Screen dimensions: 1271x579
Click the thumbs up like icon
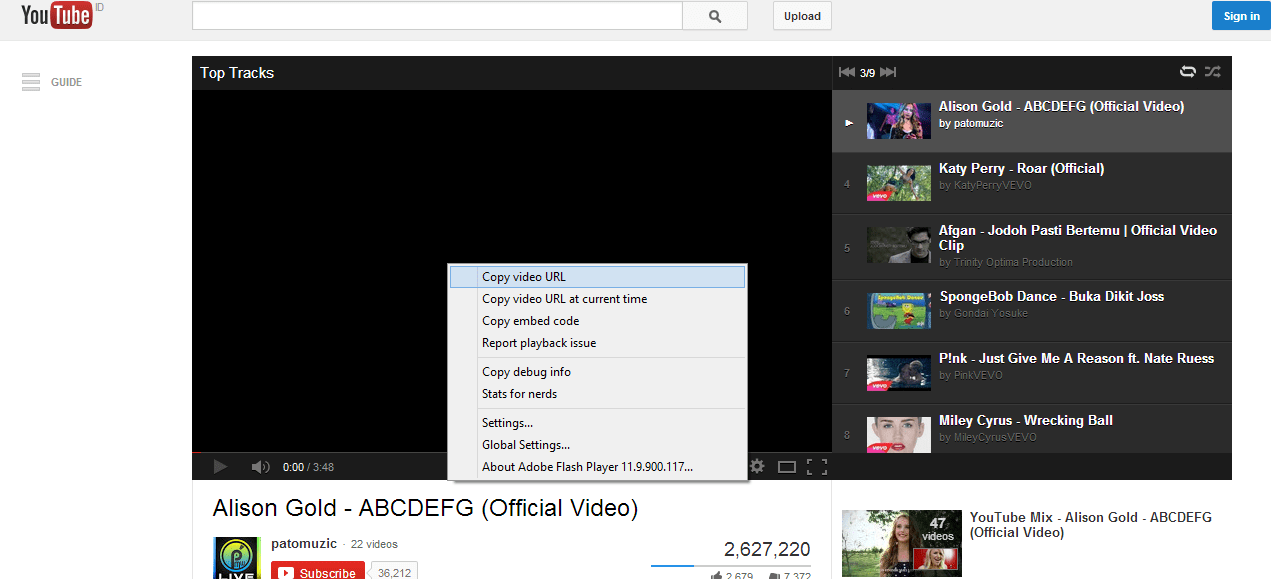pyautogui.click(x=716, y=575)
